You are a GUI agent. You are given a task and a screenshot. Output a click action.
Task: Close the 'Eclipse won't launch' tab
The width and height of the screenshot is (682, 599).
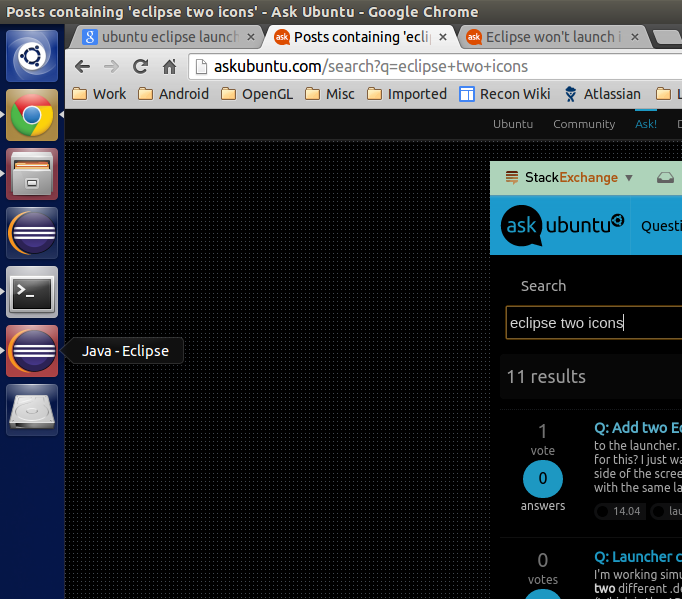pyautogui.click(x=635, y=37)
